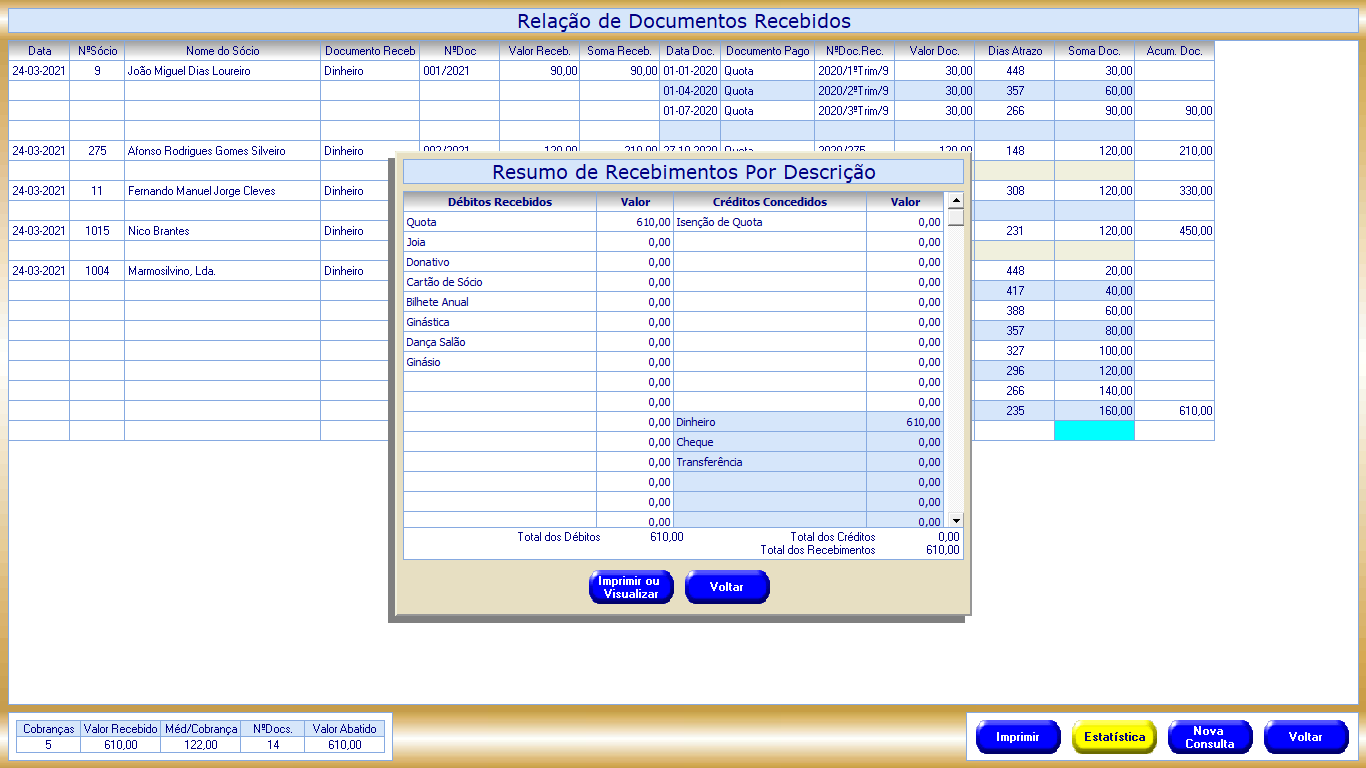Click the Nome do Sócio column header
Image resolution: width=1366 pixels, height=768 pixels.
click(222, 51)
